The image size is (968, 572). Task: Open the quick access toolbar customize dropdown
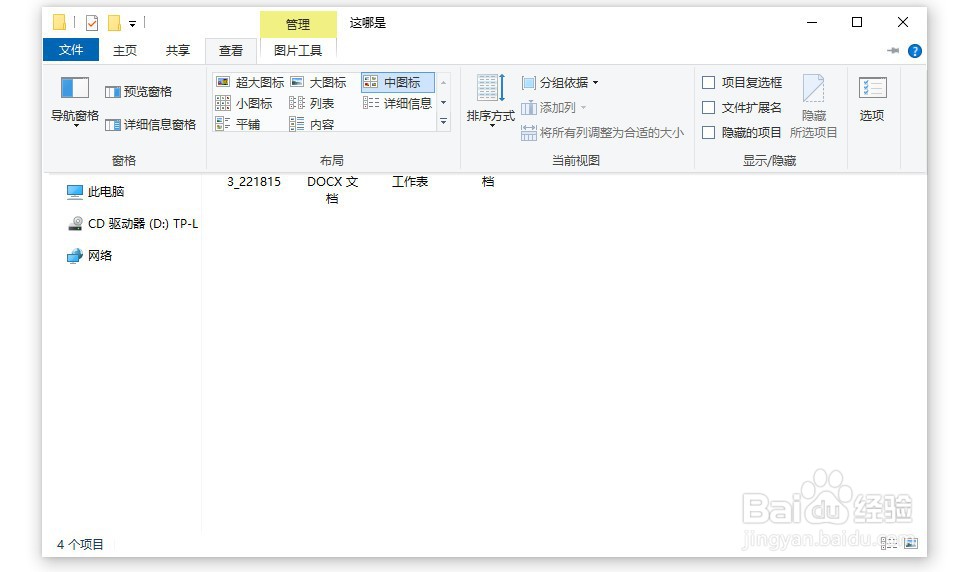[x=132, y=24]
